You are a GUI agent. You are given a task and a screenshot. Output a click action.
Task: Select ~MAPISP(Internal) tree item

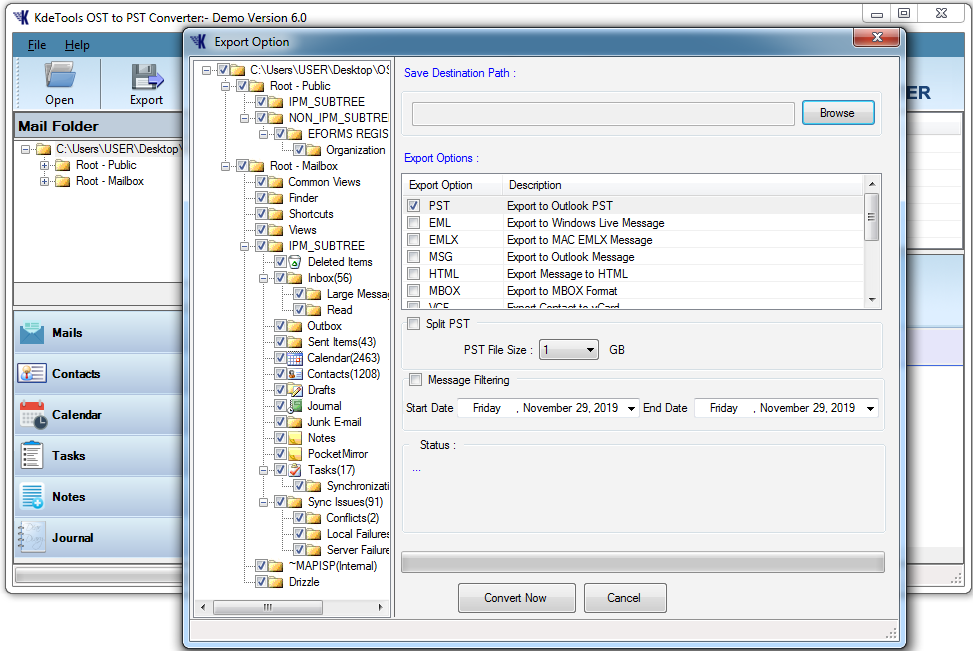333,566
